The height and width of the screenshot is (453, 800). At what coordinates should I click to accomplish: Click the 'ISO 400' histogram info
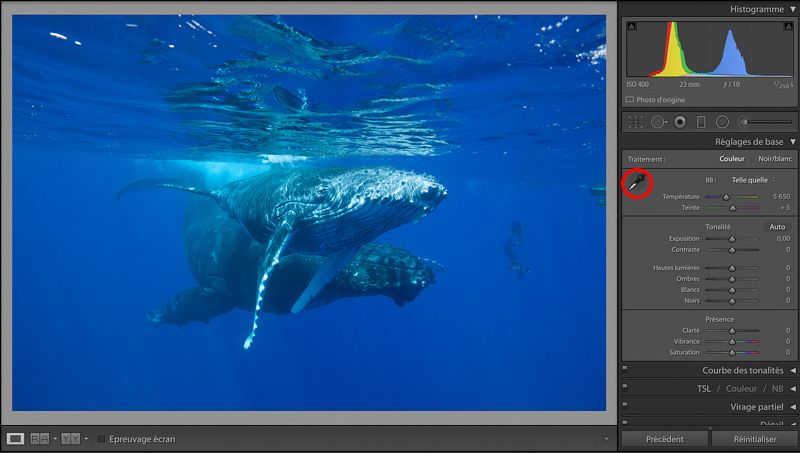pyautogui.click(x=637, y=84)
